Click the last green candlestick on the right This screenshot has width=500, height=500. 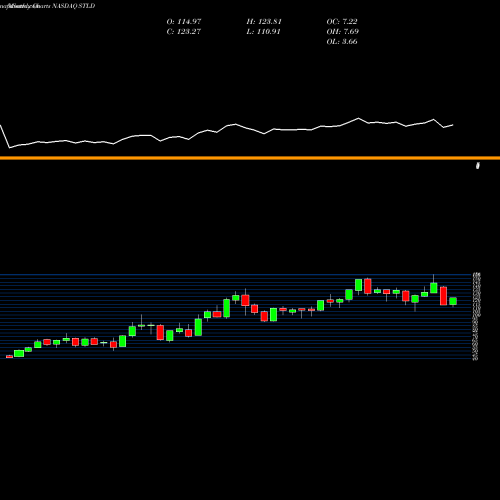pyautogui.click(x=453, y=301)
